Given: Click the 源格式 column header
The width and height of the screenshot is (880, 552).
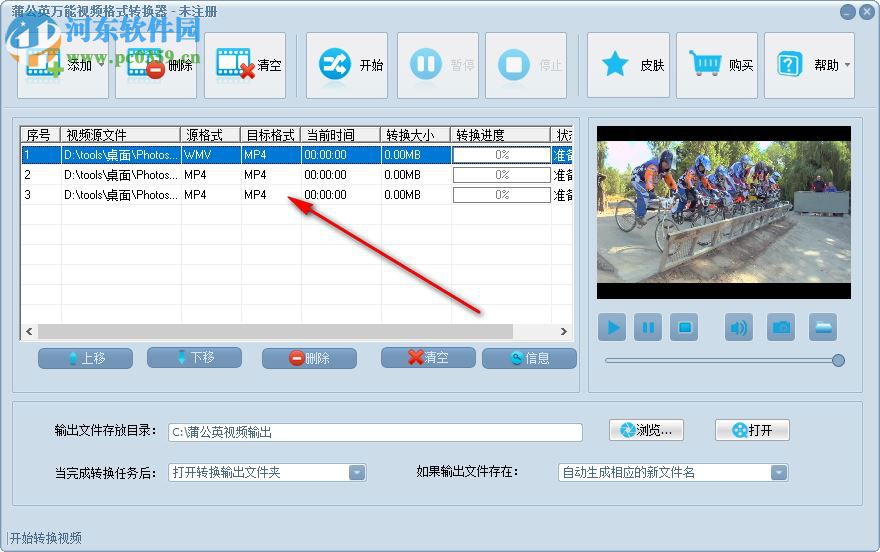Looking at the screenshot, I should coord(211,135).
